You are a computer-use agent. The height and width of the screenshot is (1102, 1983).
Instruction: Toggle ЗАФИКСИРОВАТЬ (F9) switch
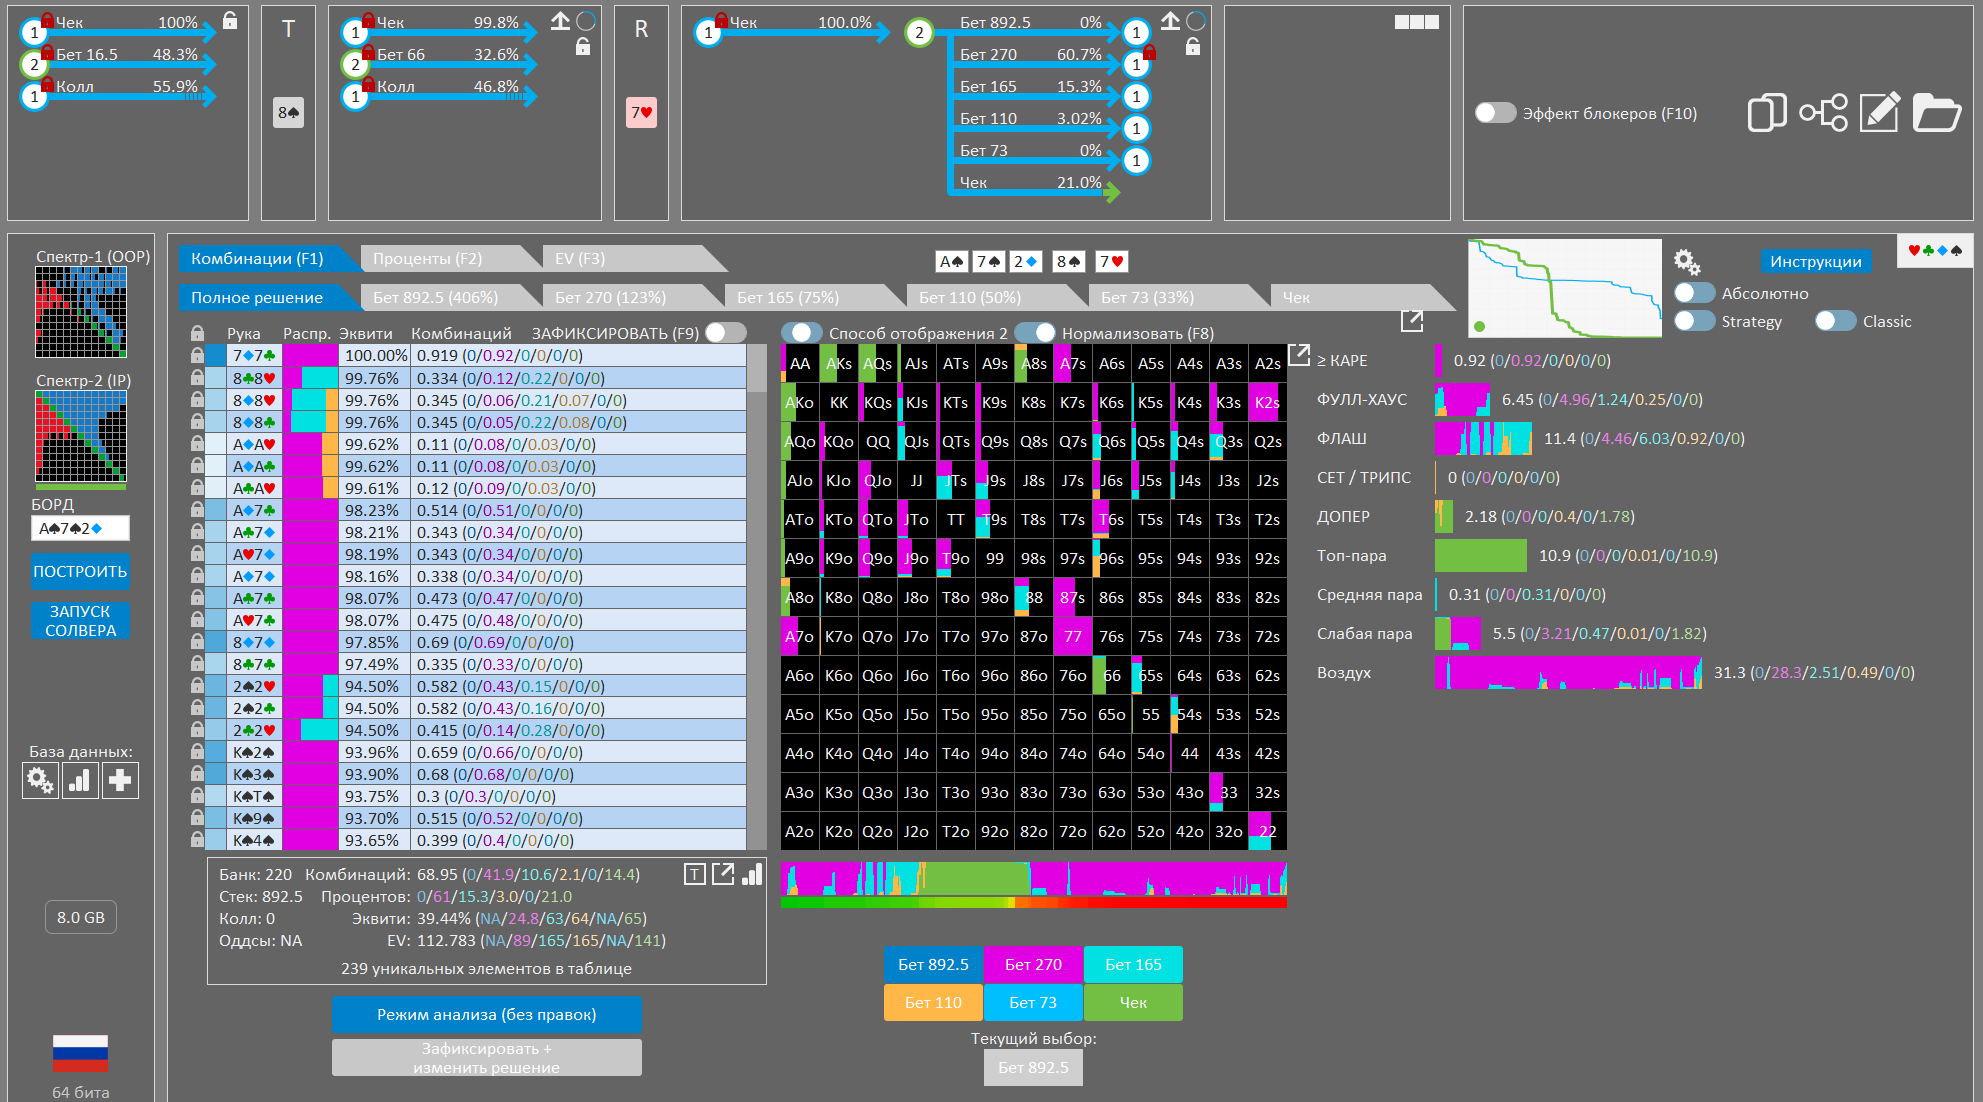pyautogui.click(x=725, y=333)
